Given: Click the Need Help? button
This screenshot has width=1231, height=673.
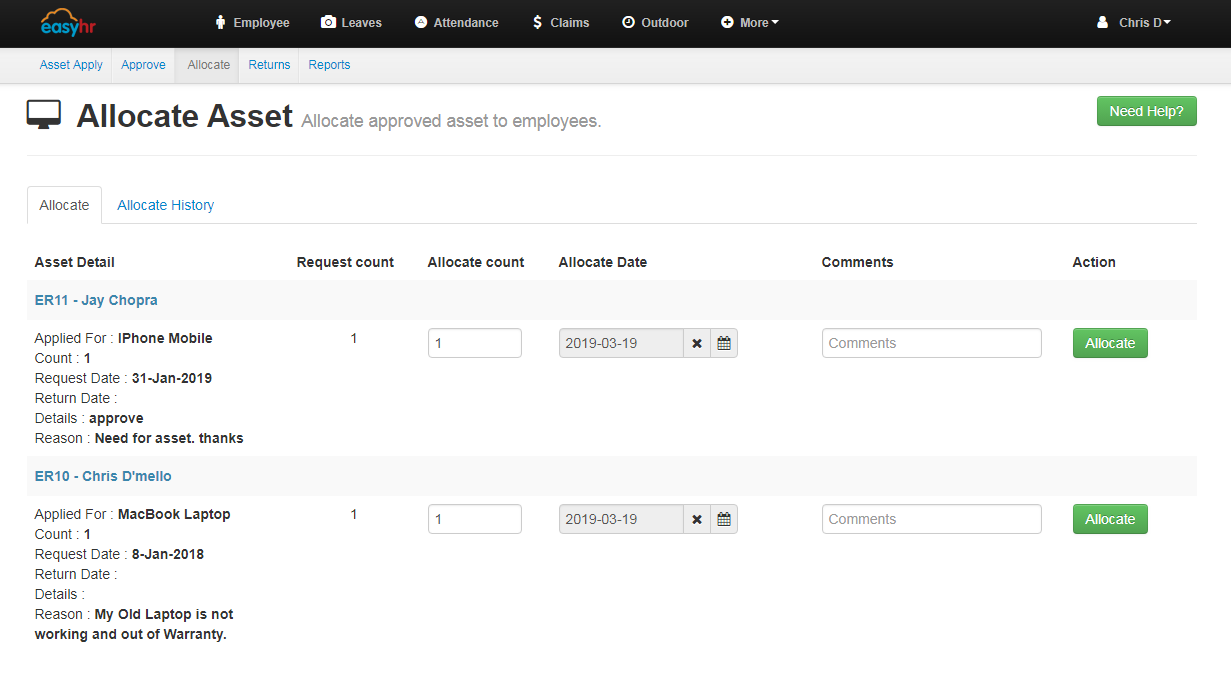Looking at the screenshot, I should 1146,111.
